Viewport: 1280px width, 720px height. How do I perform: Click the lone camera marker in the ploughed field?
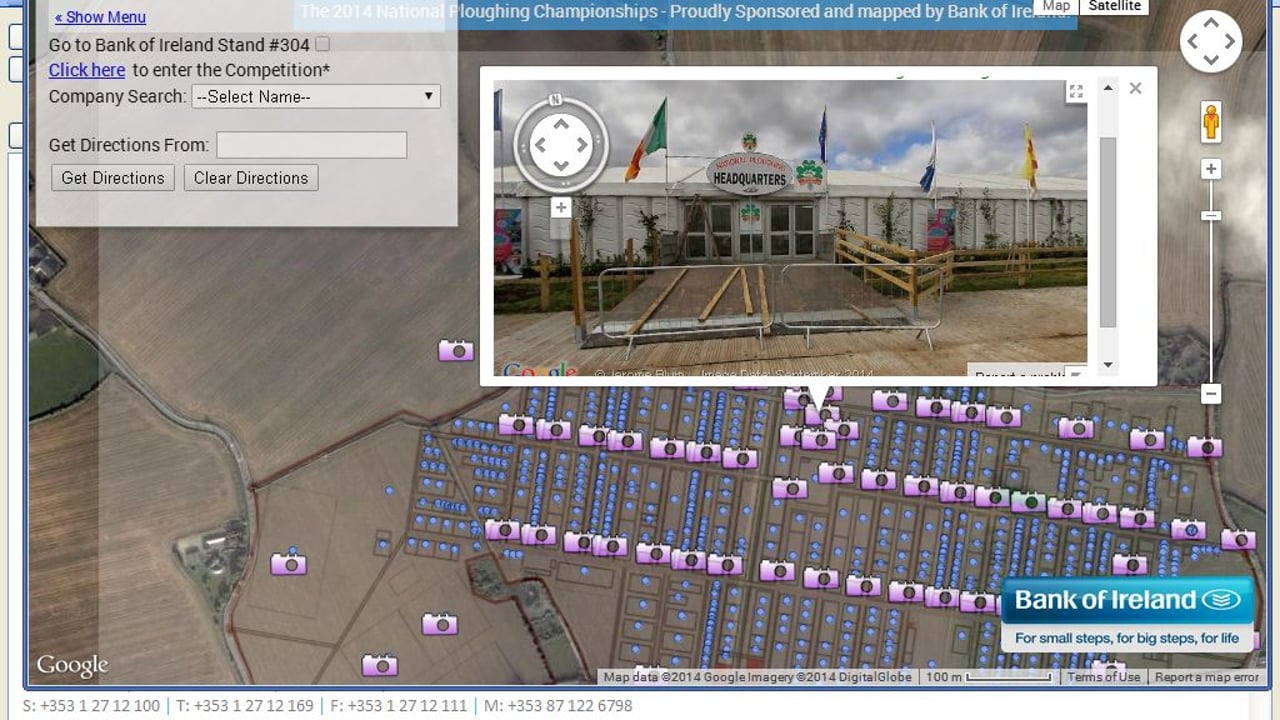[456, 350]
